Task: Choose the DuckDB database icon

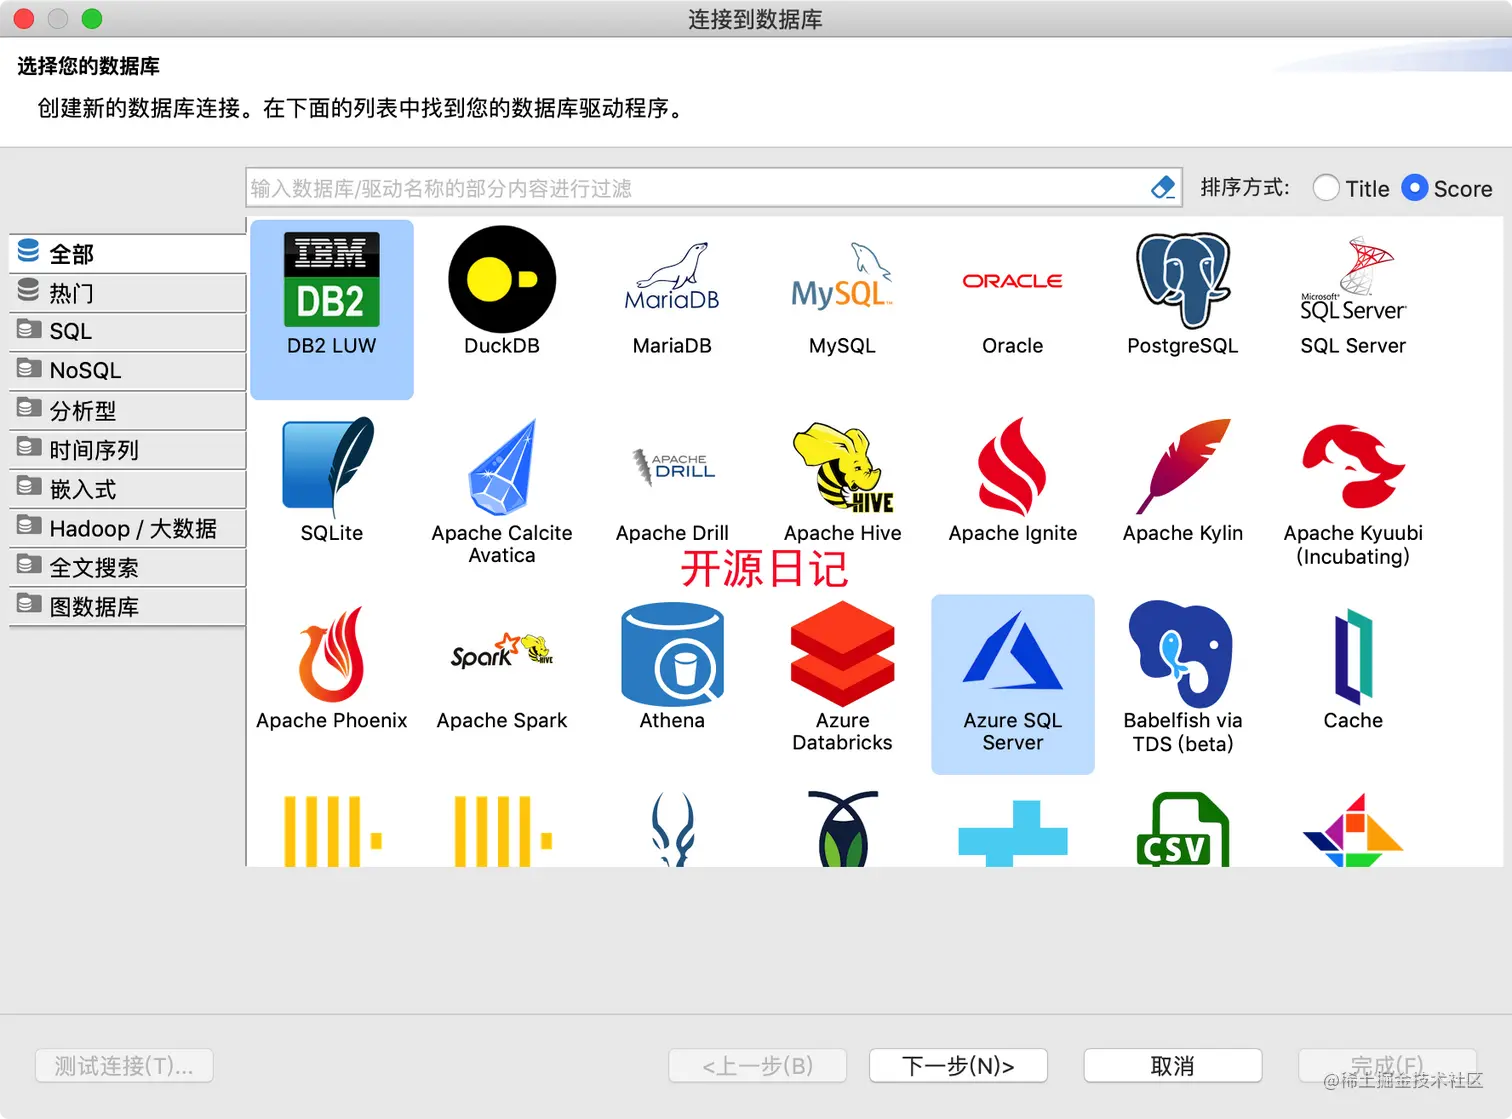Action: pyautogui.click(x=502, y=292)
